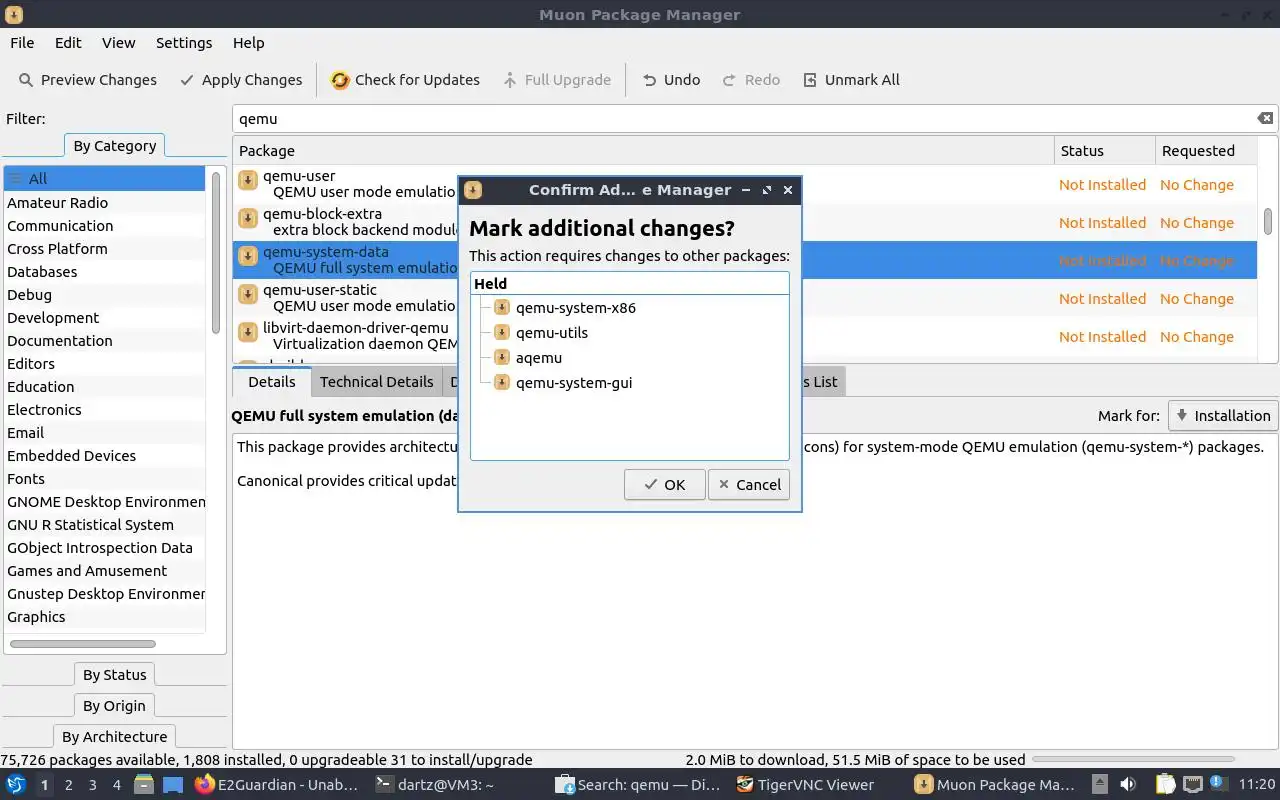The width and height of the screenshot is (1280, 800).
Task: Click Unmark All in the toolbar
Action: [x=851, y=80]
